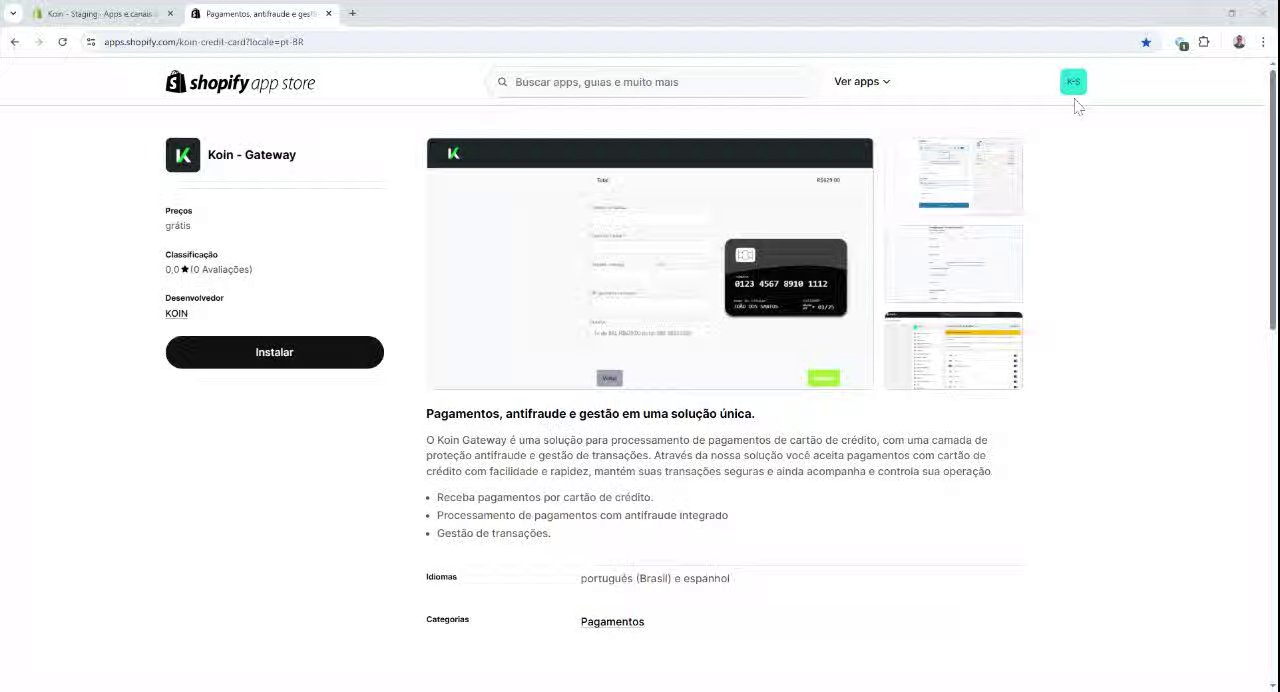Go forward using browser forward arrow
The width and height of the screenshot is (1280, 692).
tap(39, 42)
